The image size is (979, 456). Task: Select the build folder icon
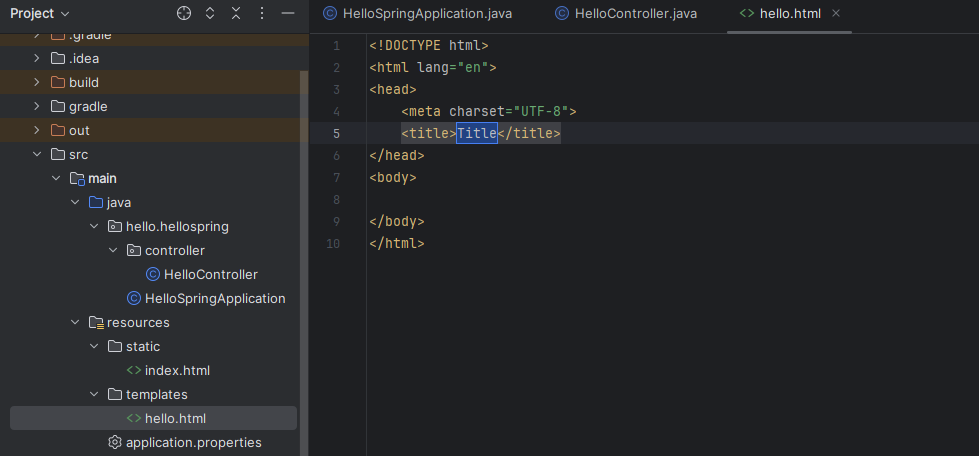pyautogui.click(x=58, y=82)
